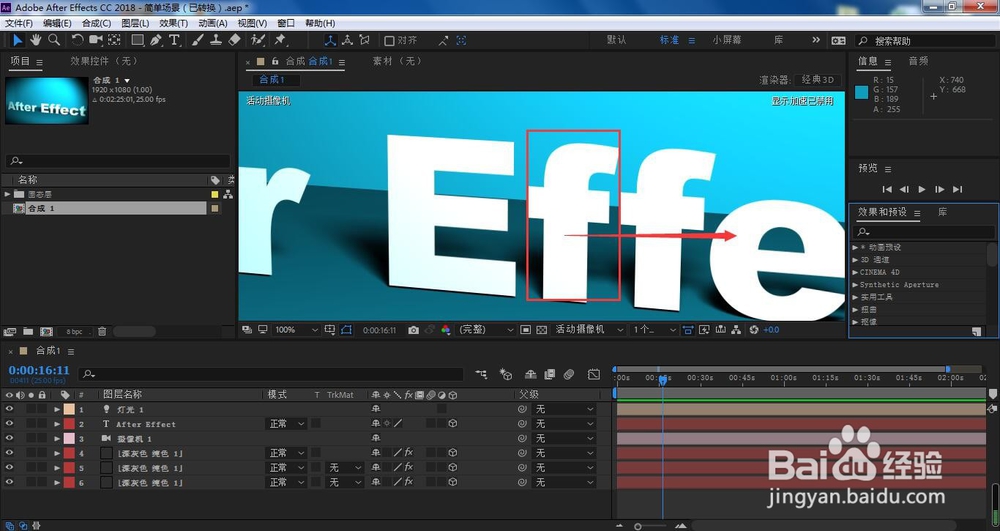Expand the 固态层 folder in Project panel
Viewport: 1000px width, 531px height.
pyautogui.click(x=7, y=194)
